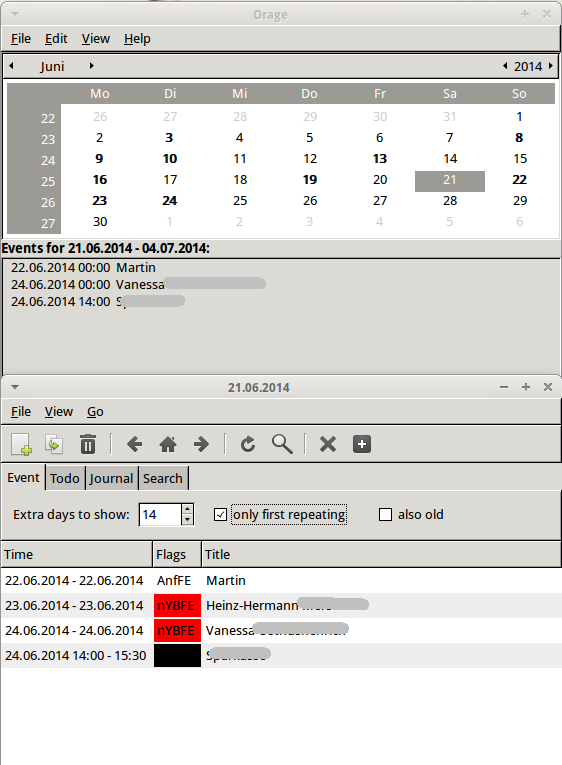Select day 30 of June in calendar

(x=100, y=222)
